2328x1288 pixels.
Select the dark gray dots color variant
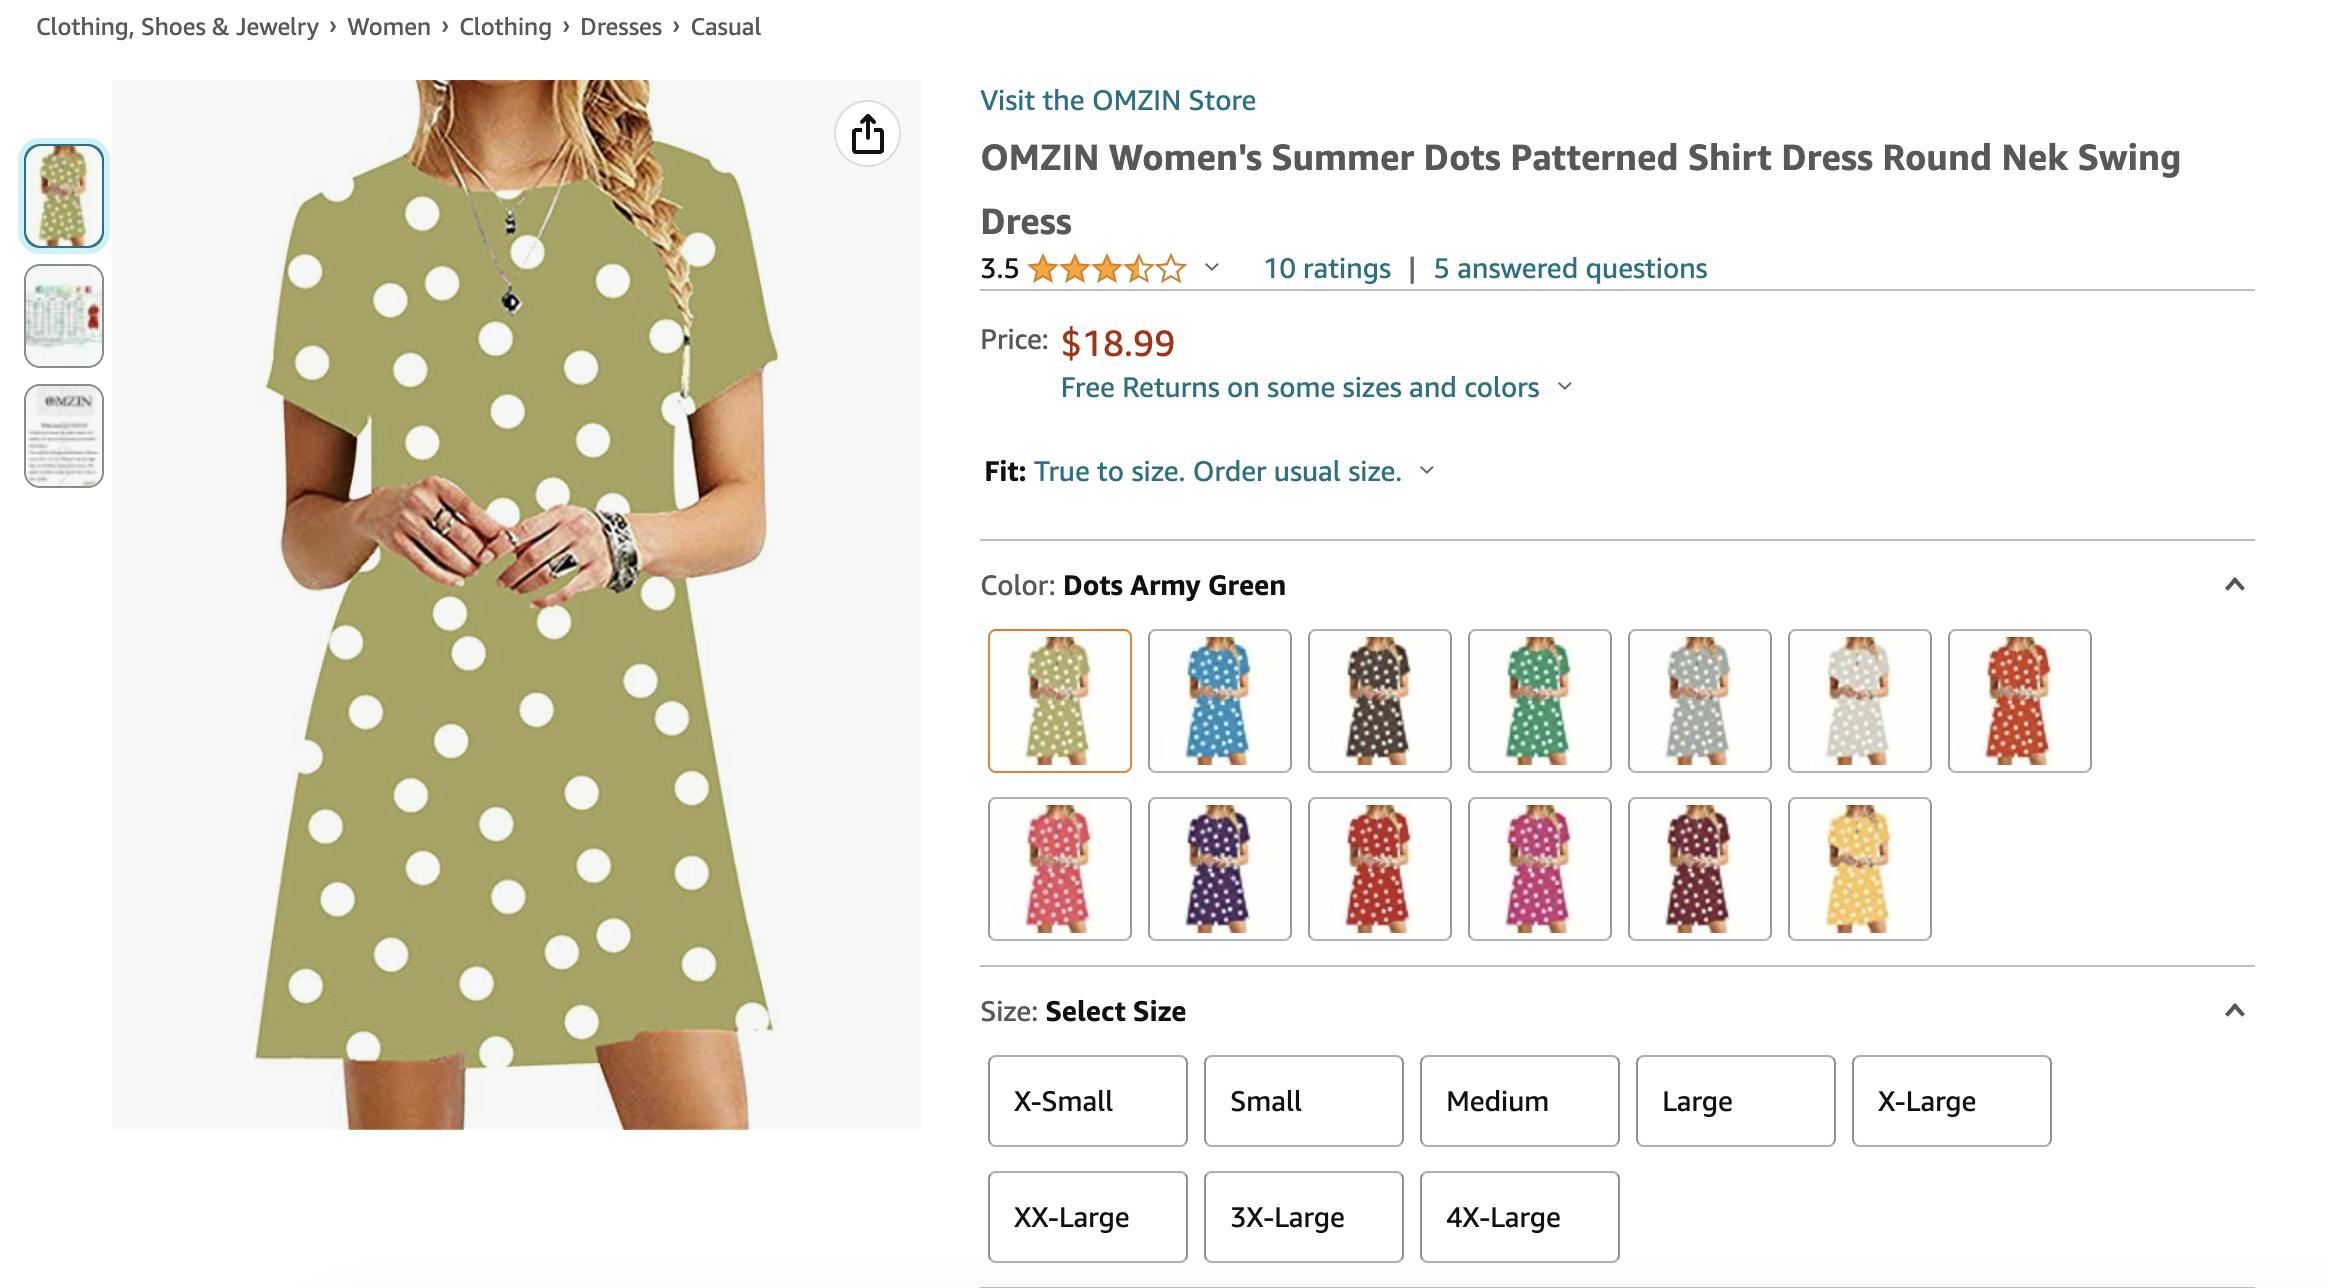tap(1378, 700)
